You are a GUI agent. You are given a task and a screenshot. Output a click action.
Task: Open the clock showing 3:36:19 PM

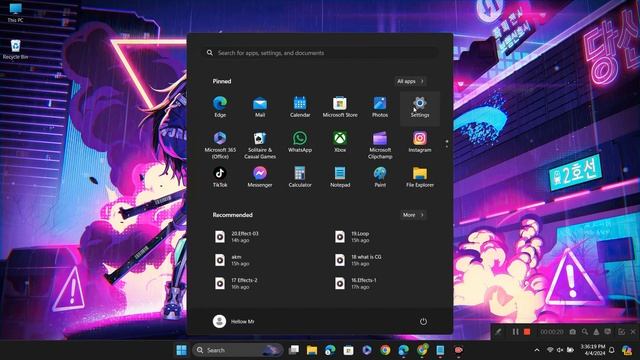(x=593, y=350)
